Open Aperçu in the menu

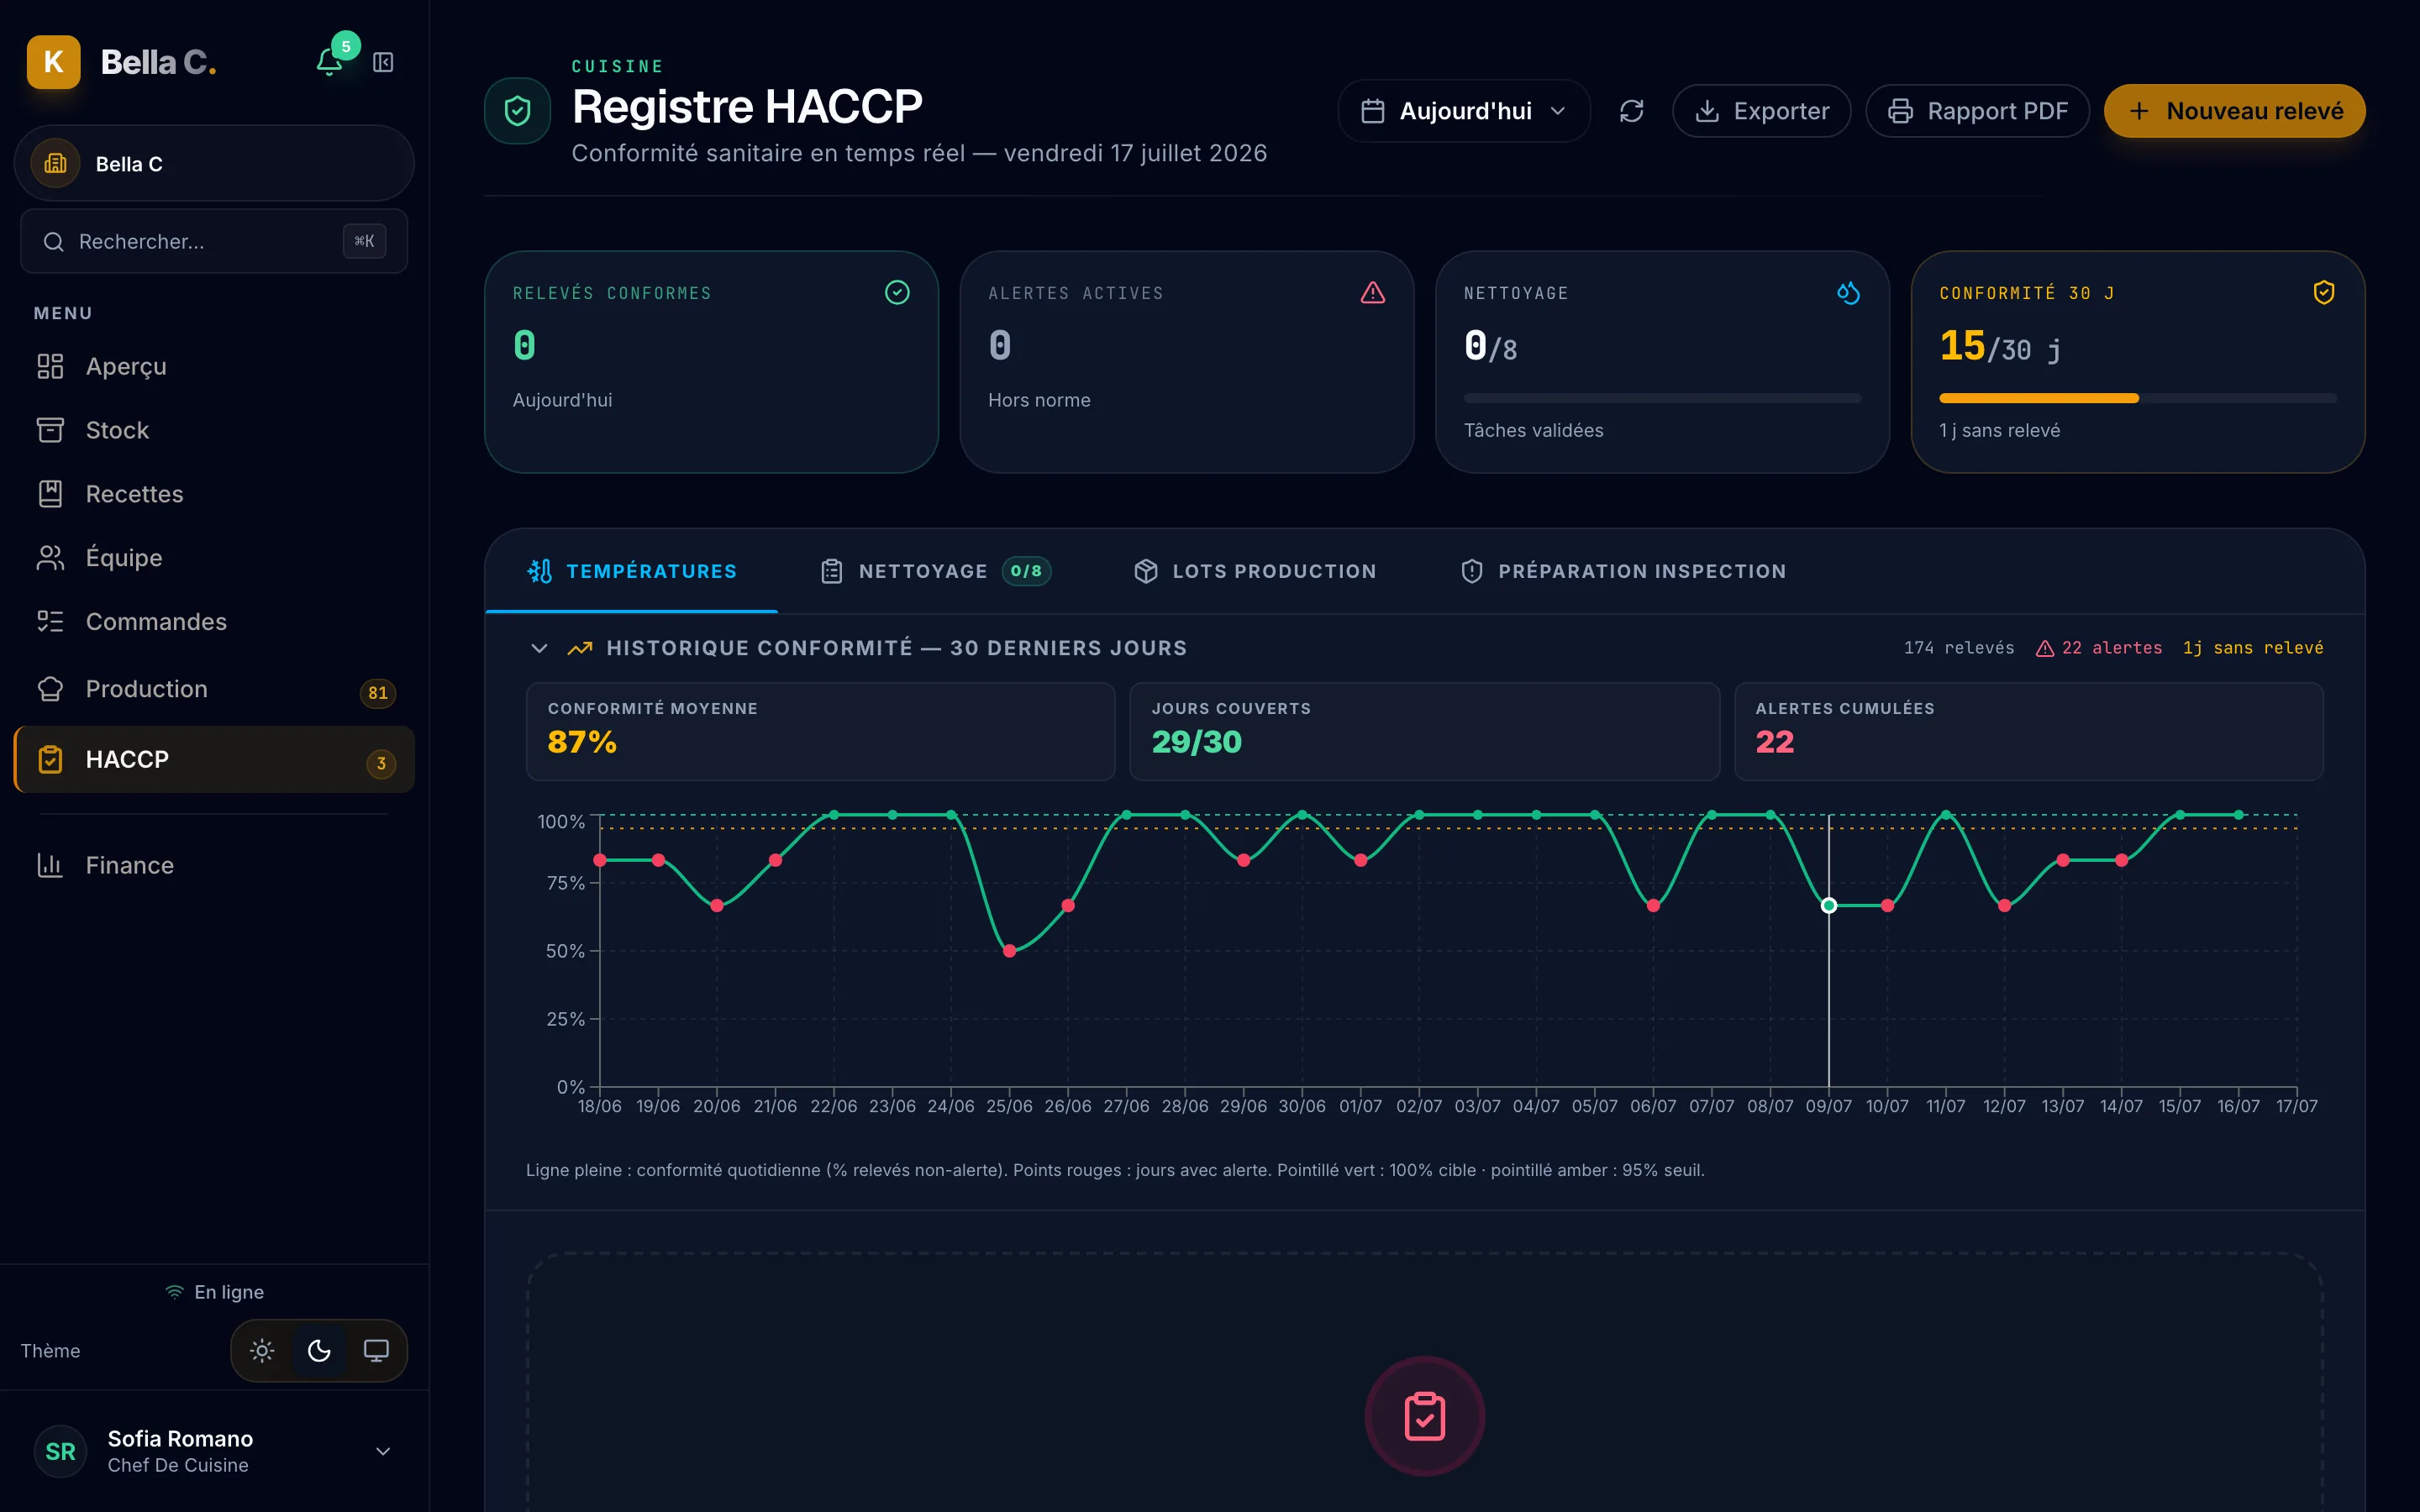click(x=214, y=366)
